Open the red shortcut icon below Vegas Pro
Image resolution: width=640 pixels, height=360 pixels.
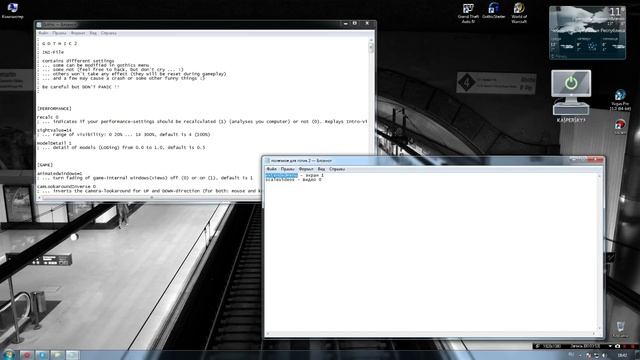pyautogui.click(x=620, y=127)
